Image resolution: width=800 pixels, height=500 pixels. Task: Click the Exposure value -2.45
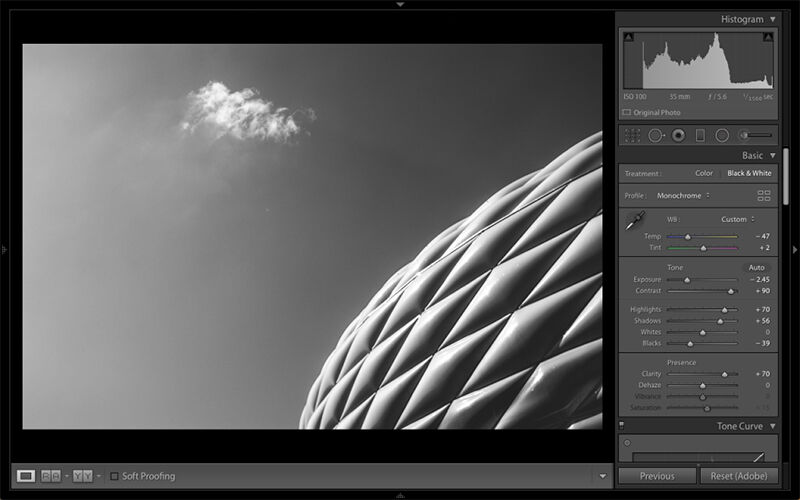(760, 280)
